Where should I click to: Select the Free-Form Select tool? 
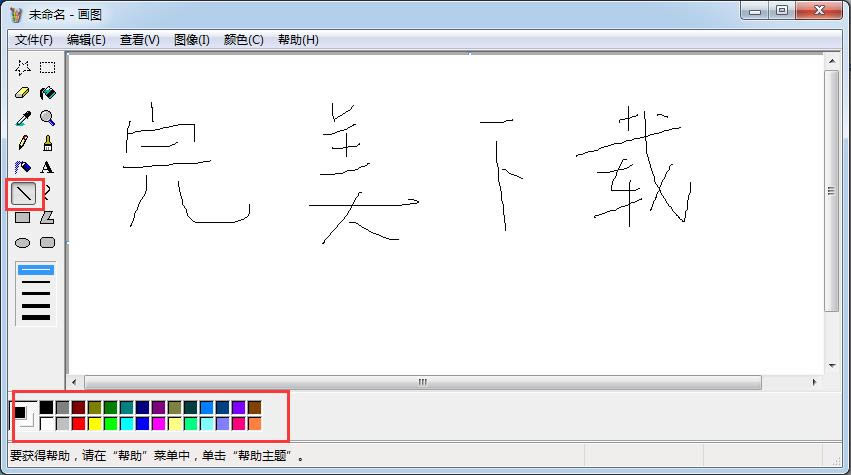pos(23,67)
